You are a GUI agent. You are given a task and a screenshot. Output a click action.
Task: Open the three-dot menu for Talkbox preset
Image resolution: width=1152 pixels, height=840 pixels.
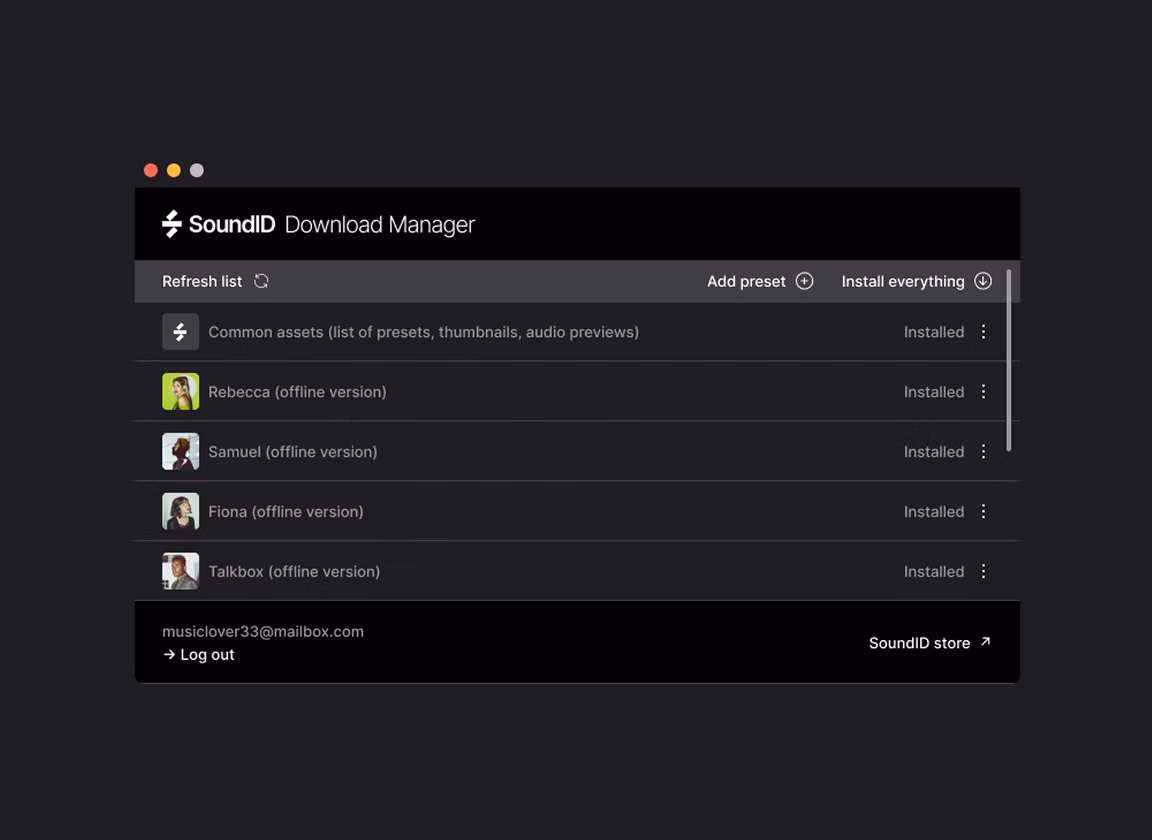983,571
